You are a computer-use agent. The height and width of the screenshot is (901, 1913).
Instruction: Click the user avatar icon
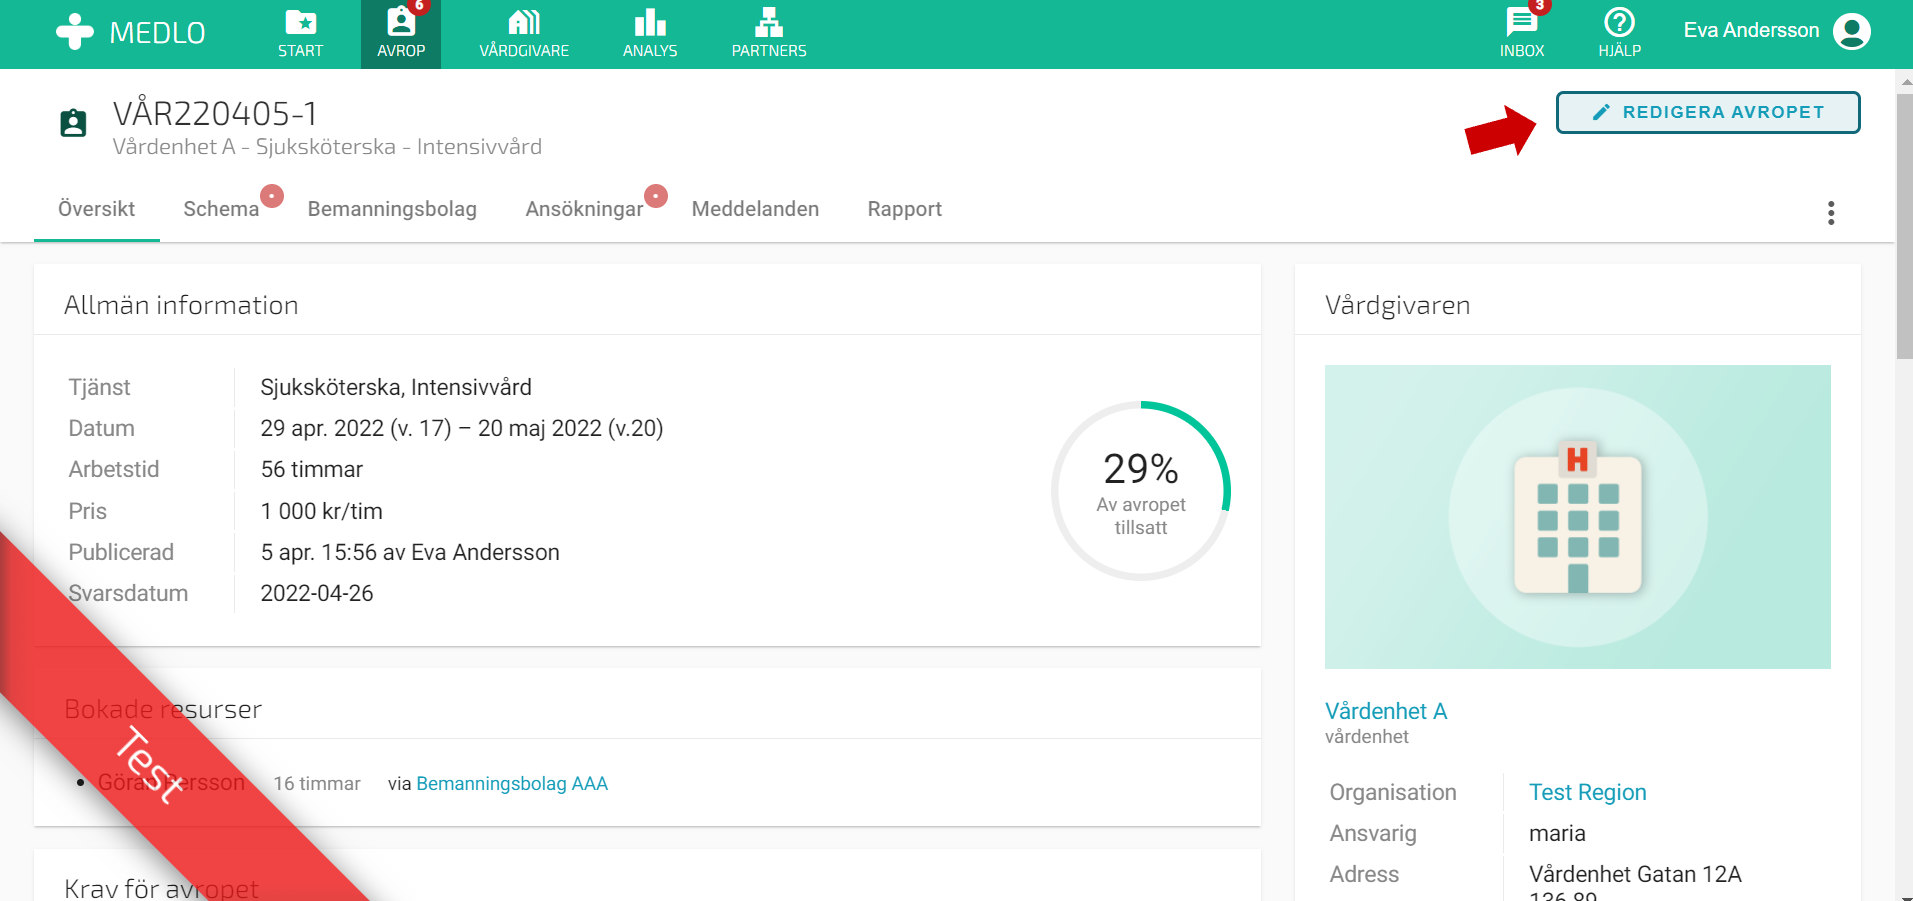[1851, 31]
